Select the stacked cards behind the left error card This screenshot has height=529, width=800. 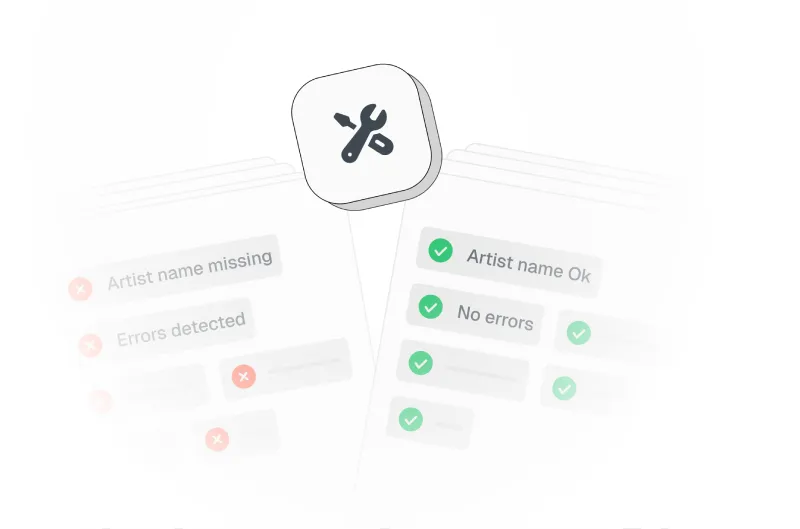[194, 181]
